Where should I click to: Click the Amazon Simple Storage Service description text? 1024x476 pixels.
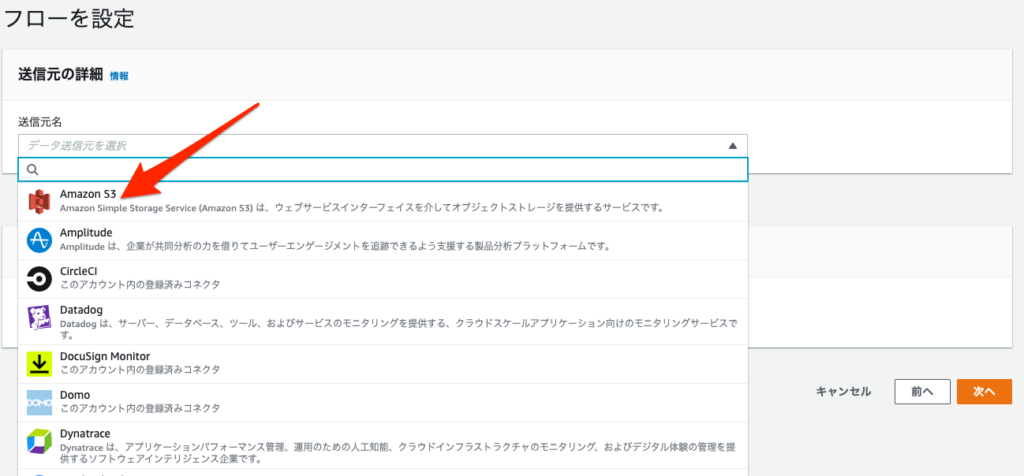(x=362, y=208)
